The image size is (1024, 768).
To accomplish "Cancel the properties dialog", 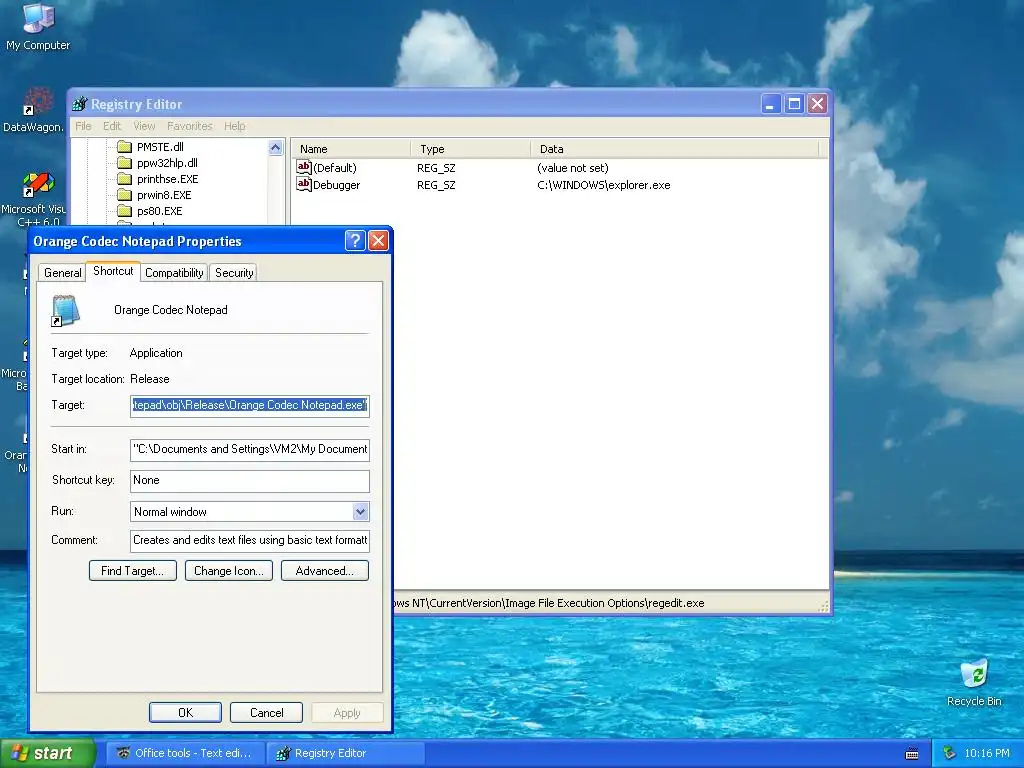I will (266, 712).
